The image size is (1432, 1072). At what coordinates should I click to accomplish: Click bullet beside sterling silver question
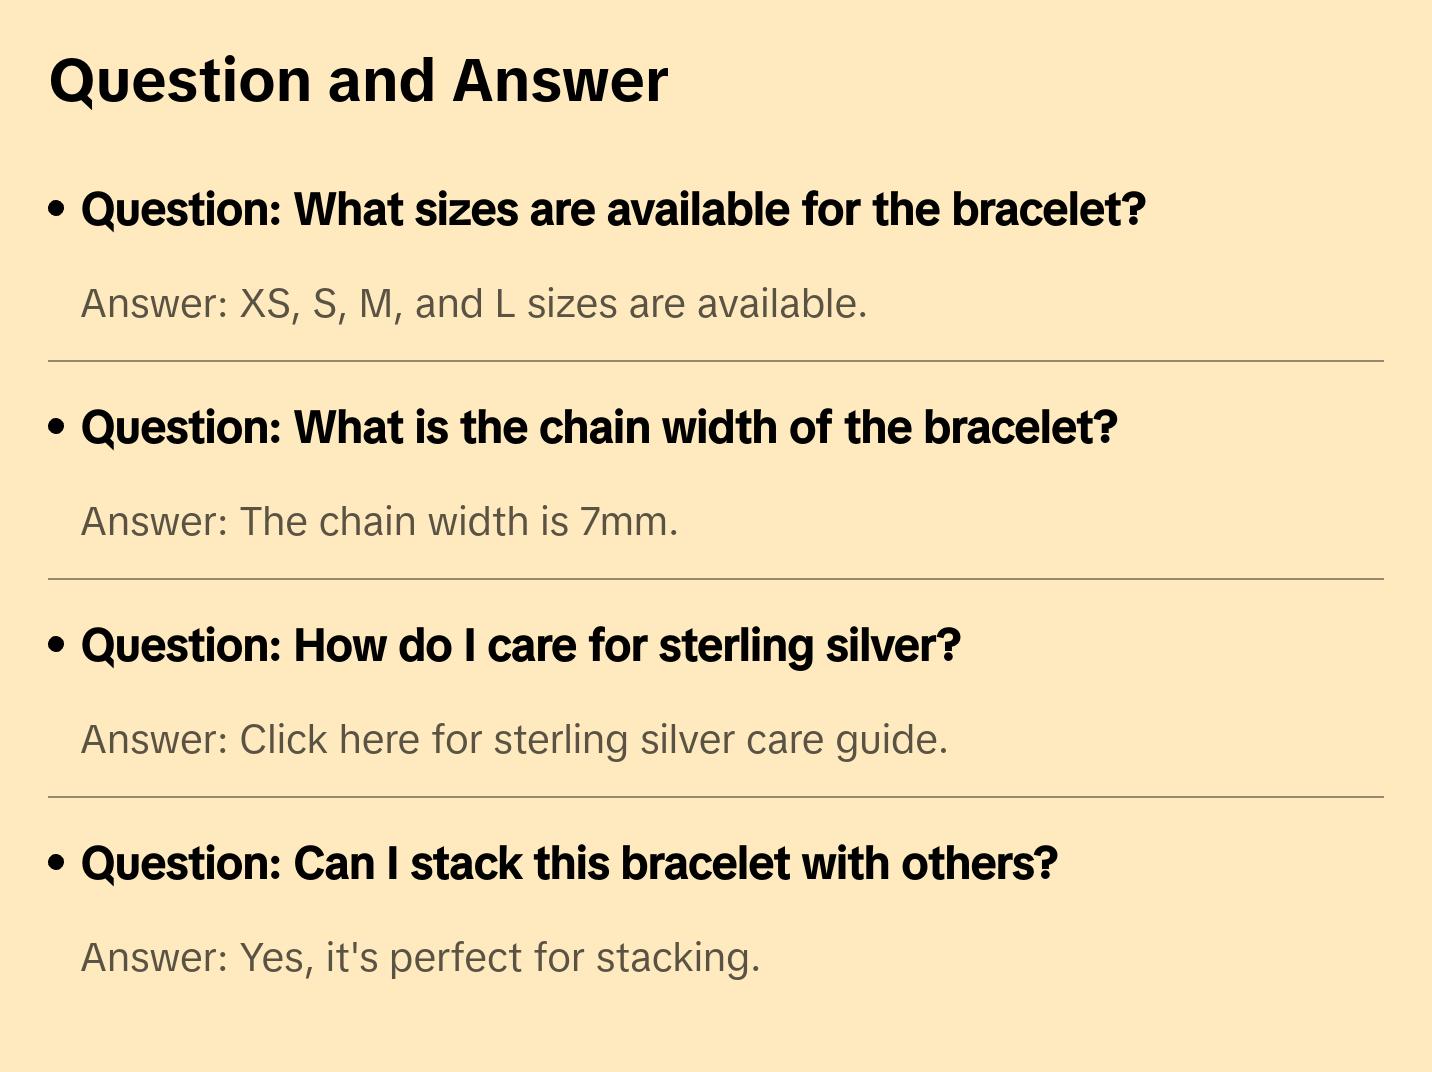click(57, 646)
